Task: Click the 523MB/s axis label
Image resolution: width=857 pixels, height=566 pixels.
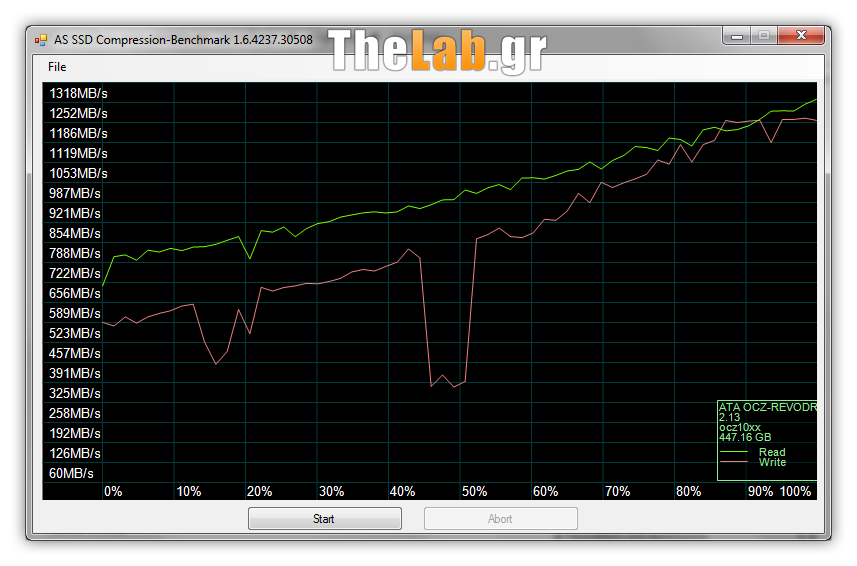Action: click(75, 333)
